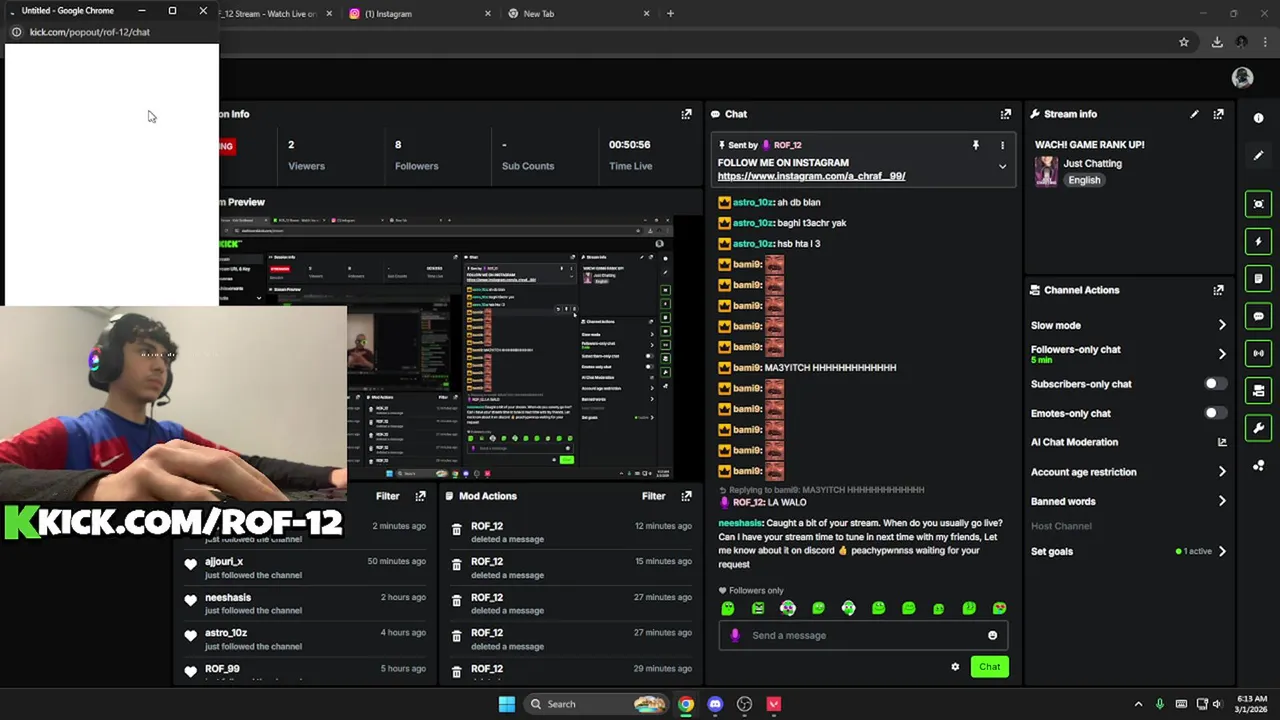1280x720 pixels.
Task: Toggle channel actions widget in sidebar
Action: point(1258,391)
